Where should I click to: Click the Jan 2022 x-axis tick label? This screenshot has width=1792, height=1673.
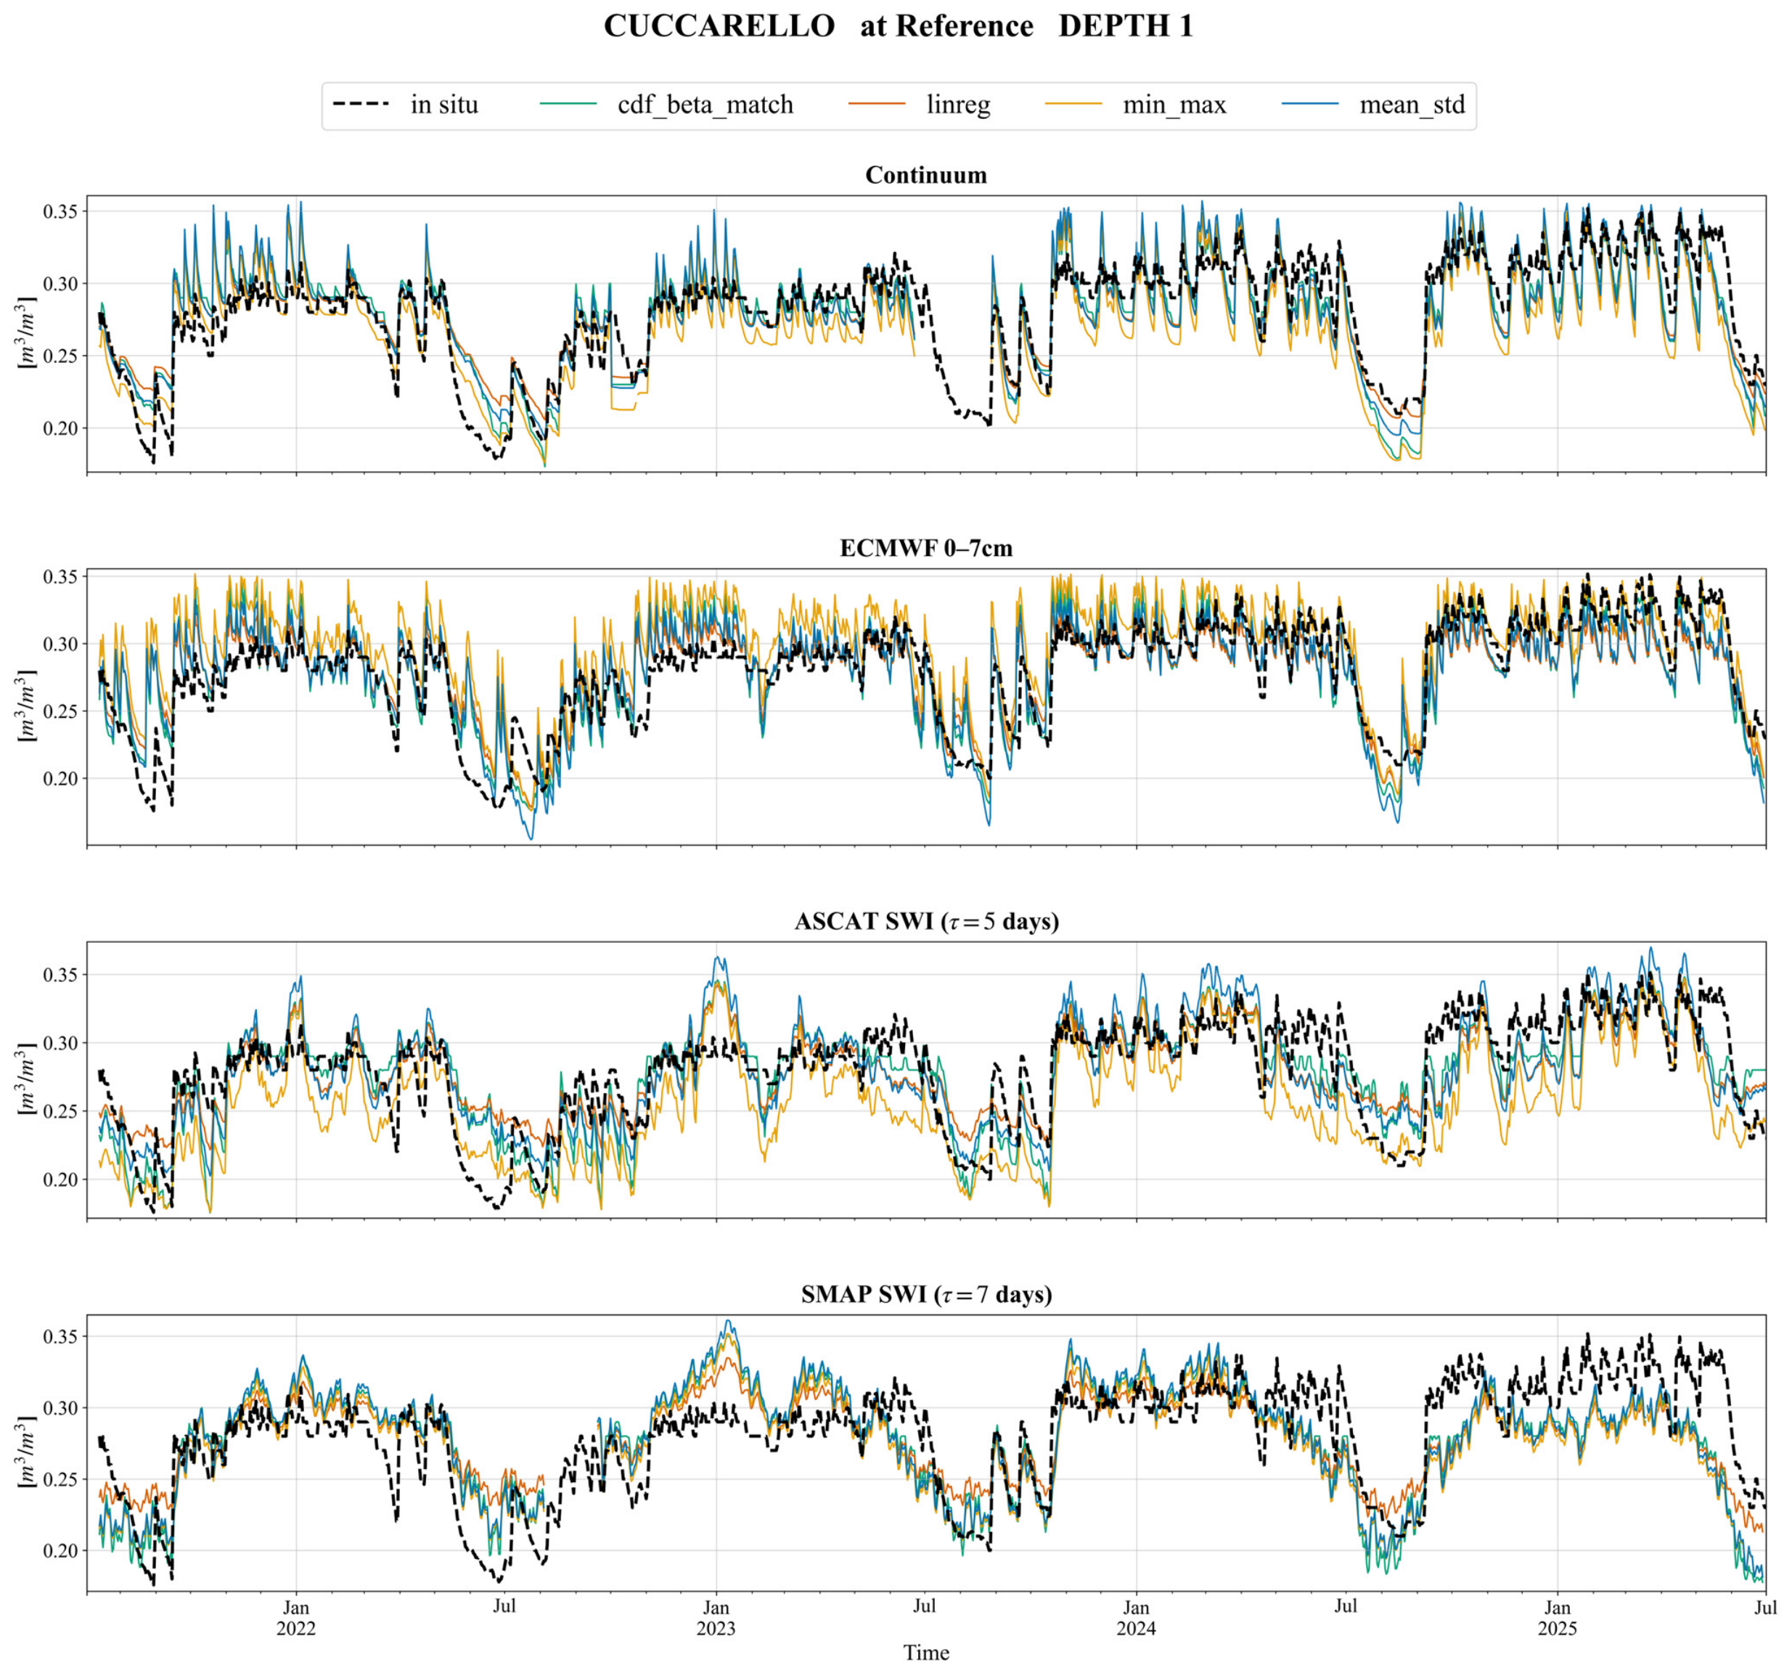296,1618
